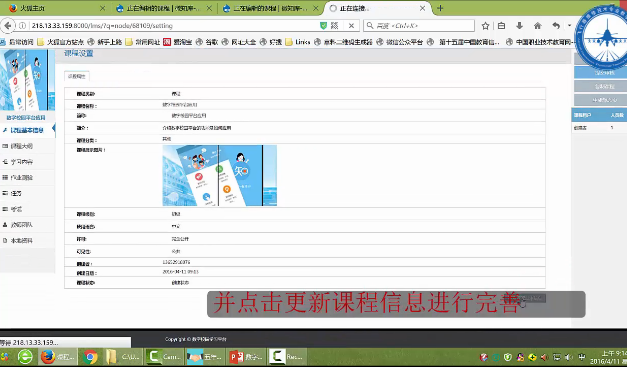Open Google Chrome in the taskbar
The height and width of the screenshot is (367, 627).
[90, 357]
